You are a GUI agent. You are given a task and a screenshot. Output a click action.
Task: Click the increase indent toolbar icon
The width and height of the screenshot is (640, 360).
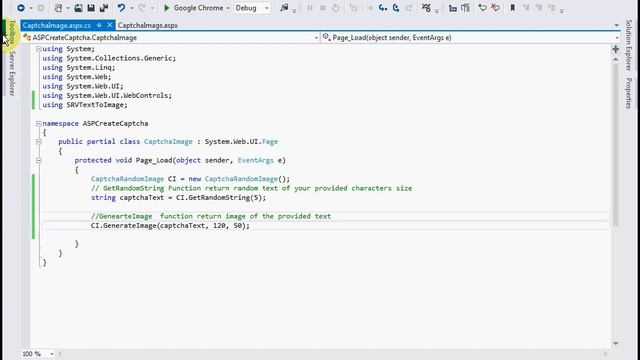[465, 8]
